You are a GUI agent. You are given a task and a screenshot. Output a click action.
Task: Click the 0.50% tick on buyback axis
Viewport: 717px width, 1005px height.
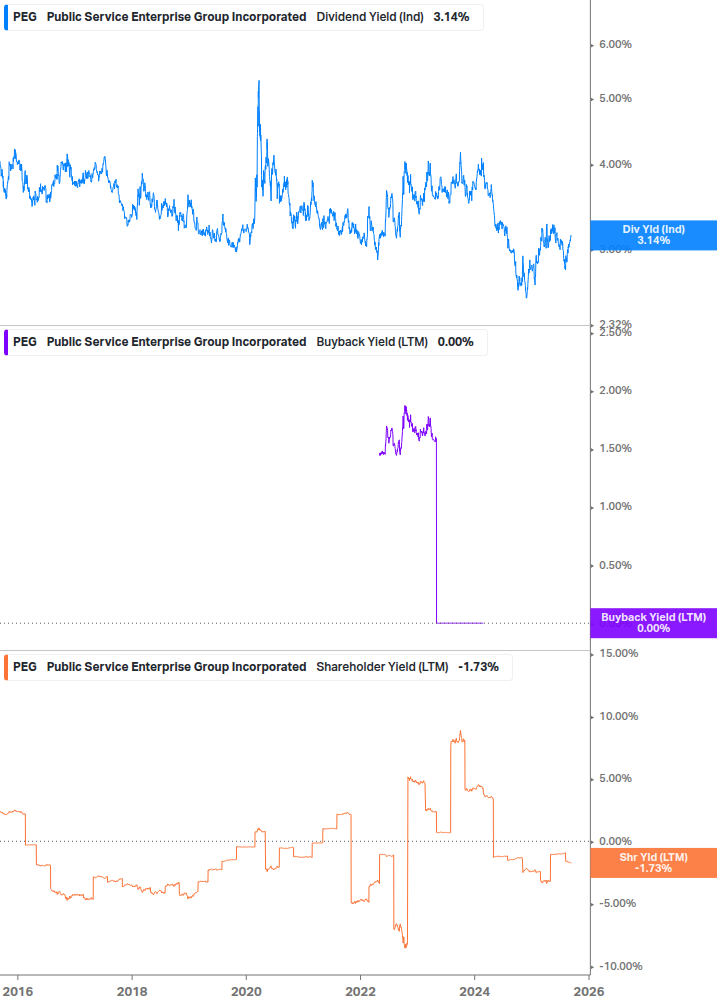coord(615,565)
